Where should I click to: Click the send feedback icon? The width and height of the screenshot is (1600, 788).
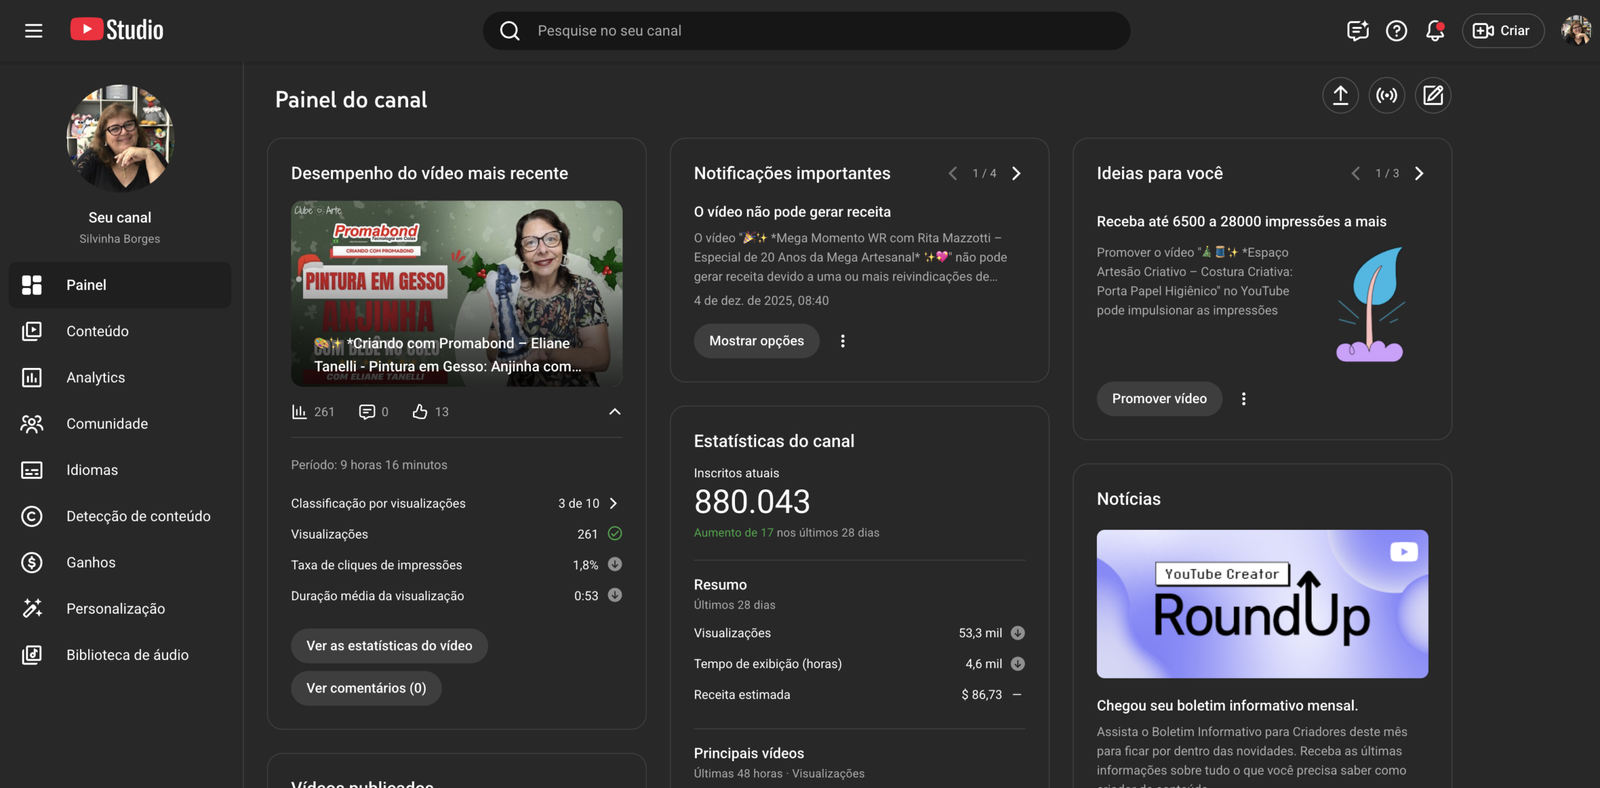tap(1357, 31)
